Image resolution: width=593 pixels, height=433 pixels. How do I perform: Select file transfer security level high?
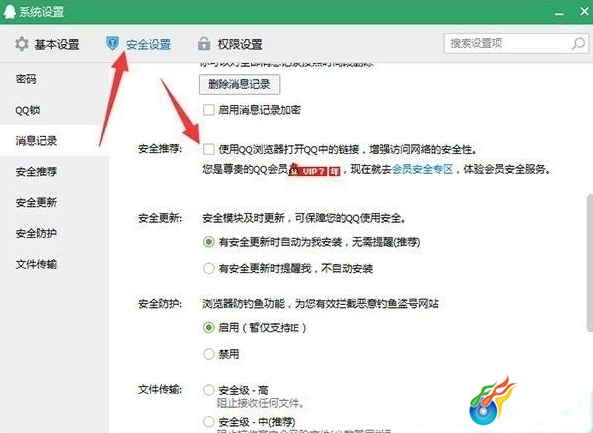point(208,390)
